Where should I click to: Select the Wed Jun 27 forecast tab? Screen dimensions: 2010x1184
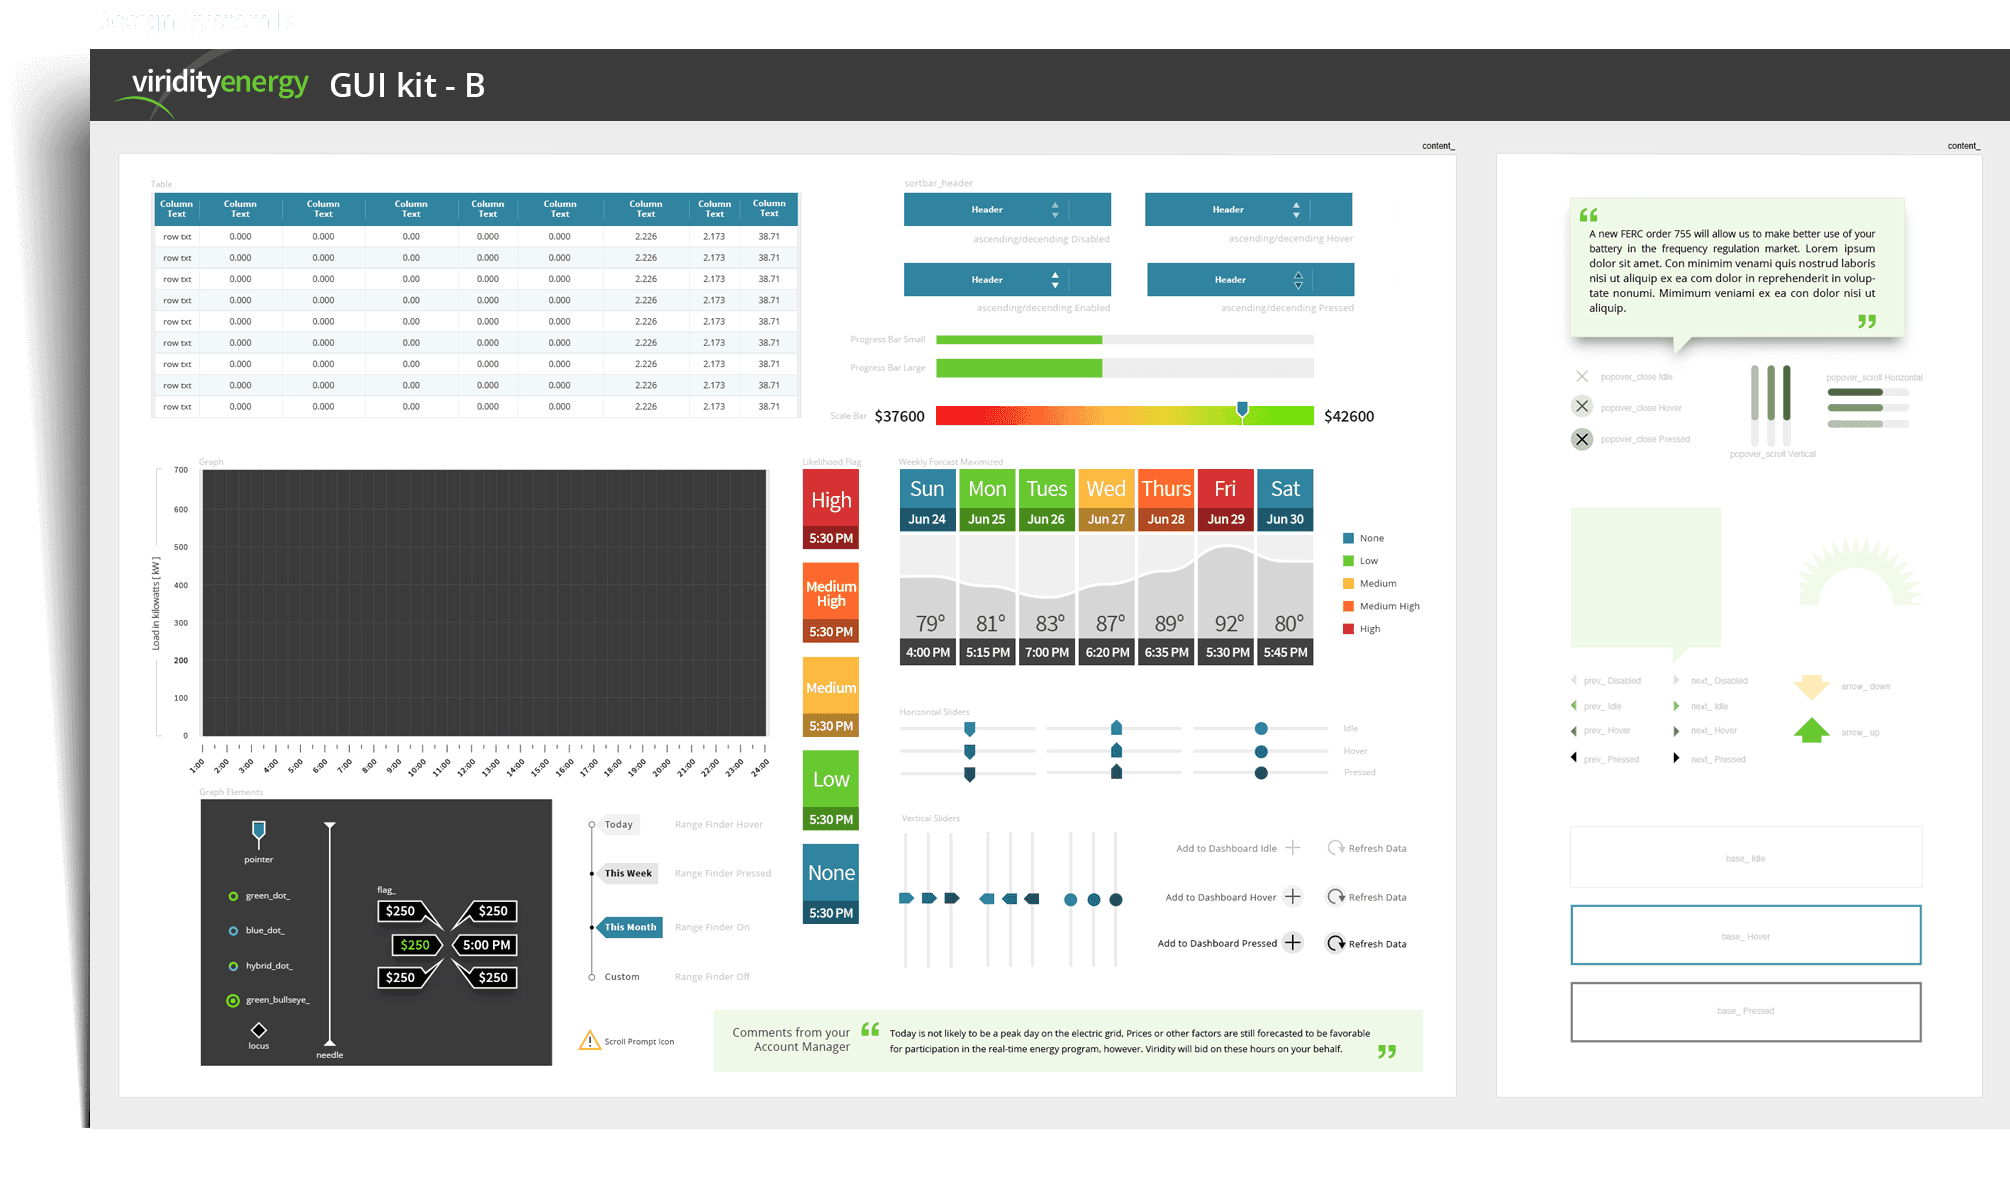tap(1106, 500)
